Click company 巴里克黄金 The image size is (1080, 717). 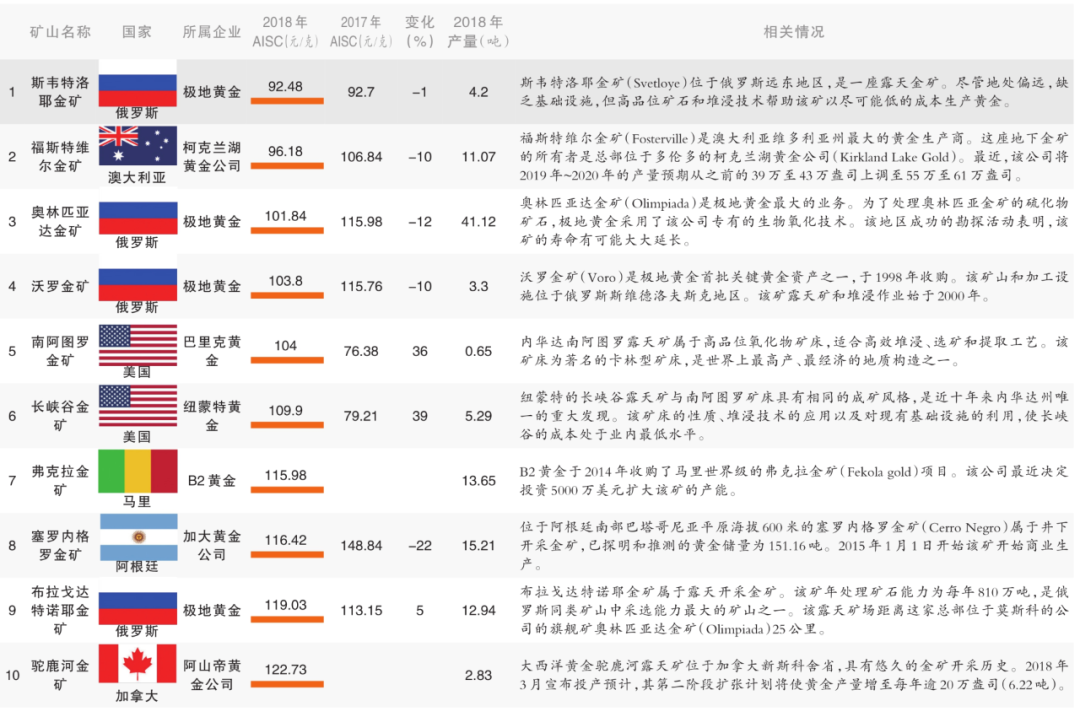211,351
